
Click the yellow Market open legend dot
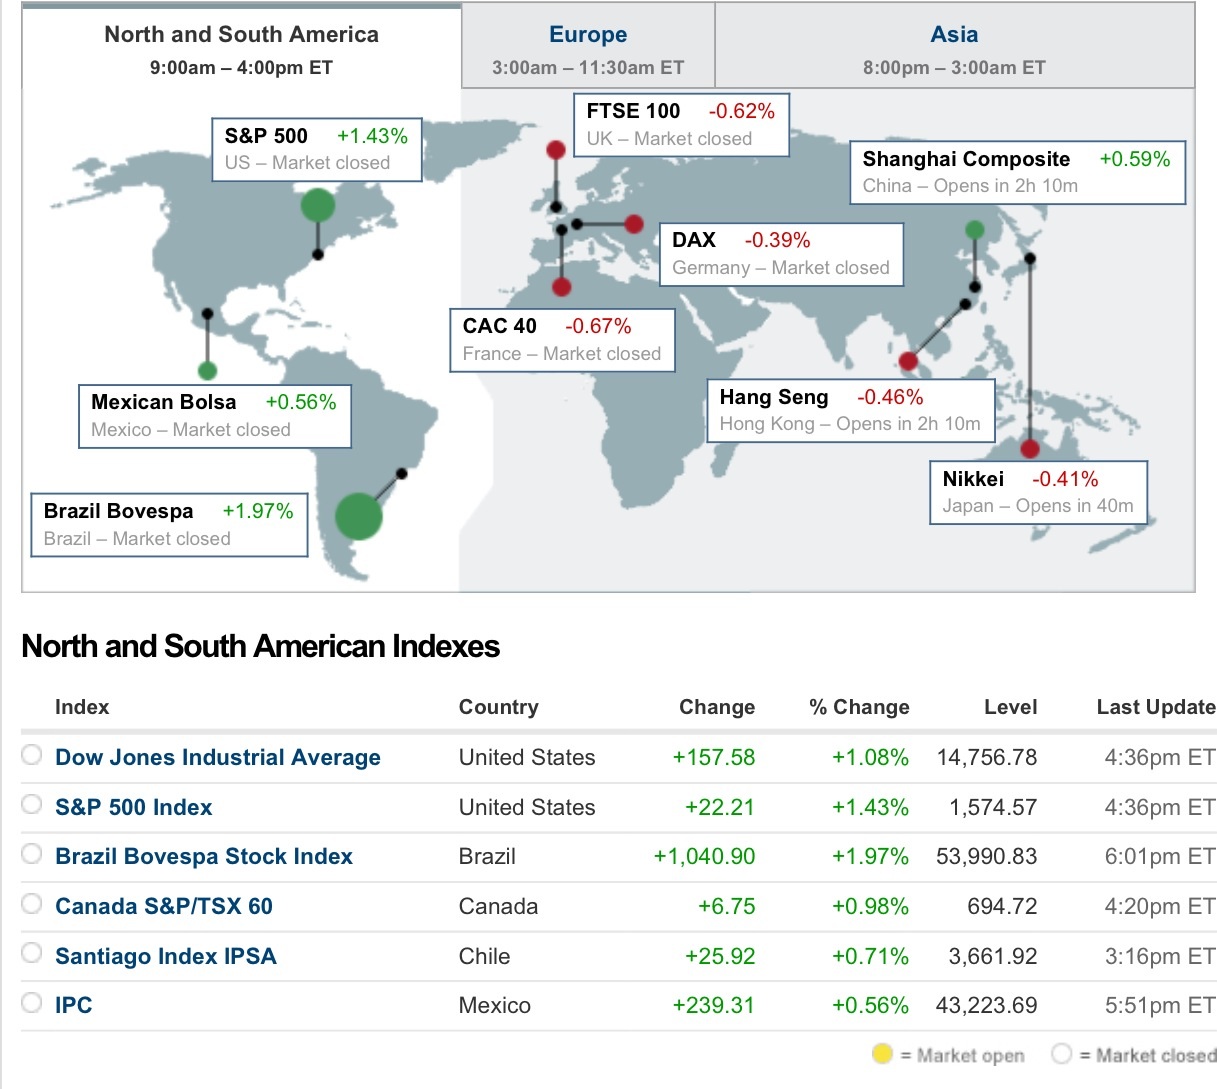click(x=882, y=1054)
